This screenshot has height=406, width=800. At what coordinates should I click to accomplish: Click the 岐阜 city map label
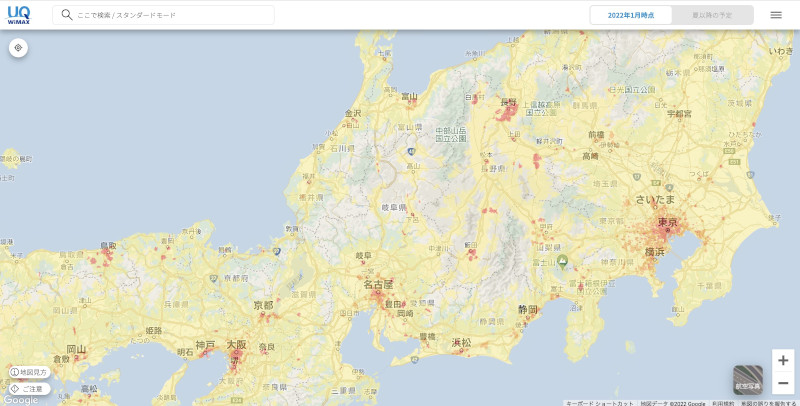364,255
